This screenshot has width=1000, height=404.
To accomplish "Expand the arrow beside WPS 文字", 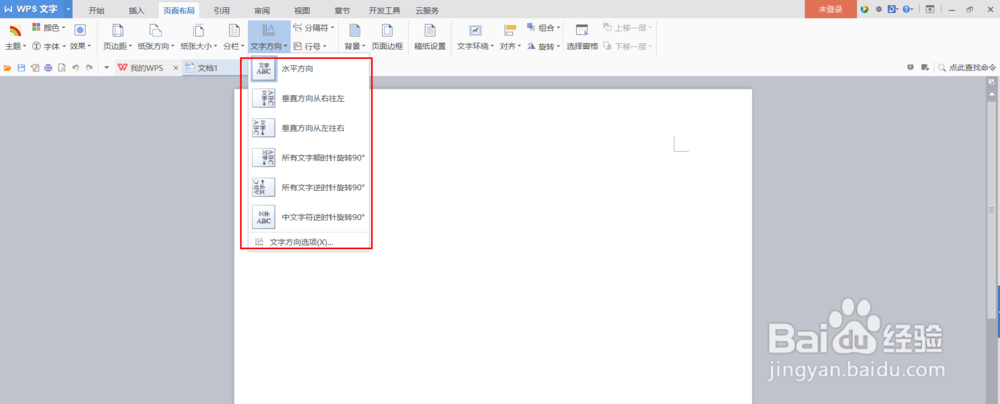I will coord(68,9).
